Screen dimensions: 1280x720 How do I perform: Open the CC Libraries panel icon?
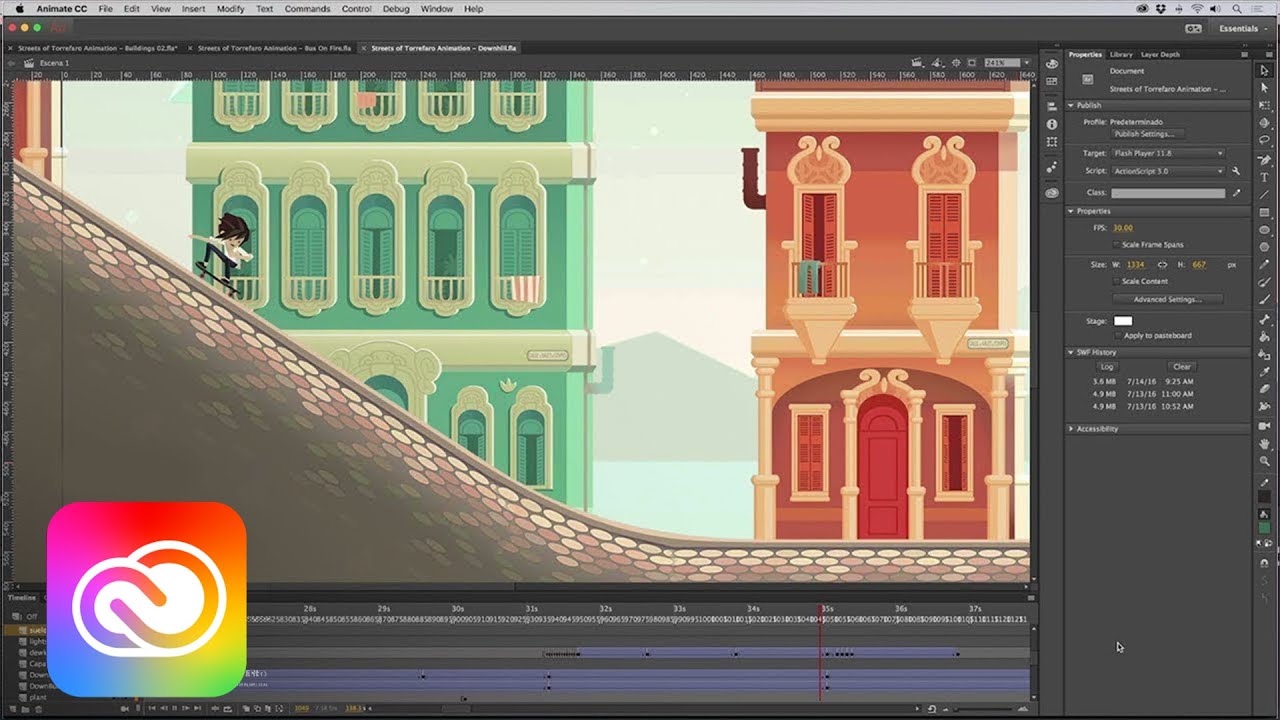tap(1051, 193)
